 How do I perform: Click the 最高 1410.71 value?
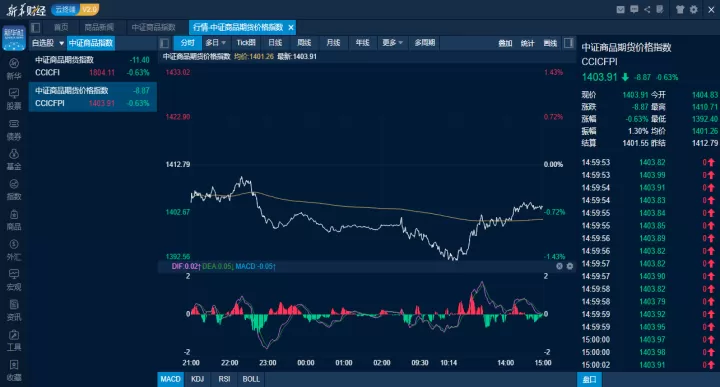[x=704, y=107]
